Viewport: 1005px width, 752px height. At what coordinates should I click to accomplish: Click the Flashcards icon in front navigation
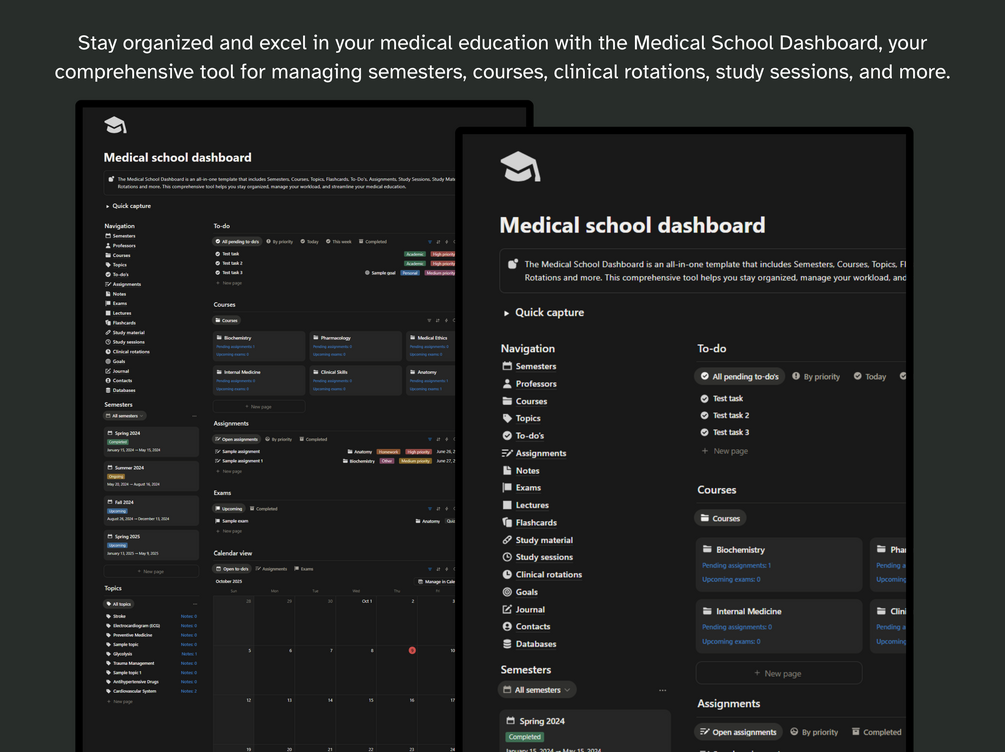[x=507, y=522]
